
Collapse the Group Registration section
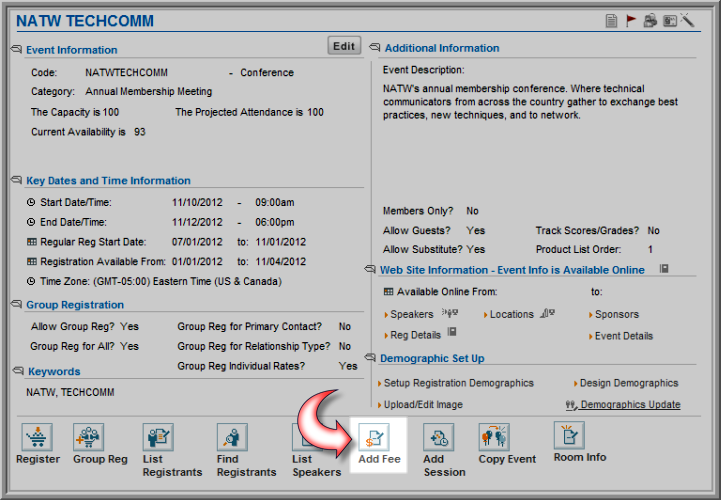16,304
